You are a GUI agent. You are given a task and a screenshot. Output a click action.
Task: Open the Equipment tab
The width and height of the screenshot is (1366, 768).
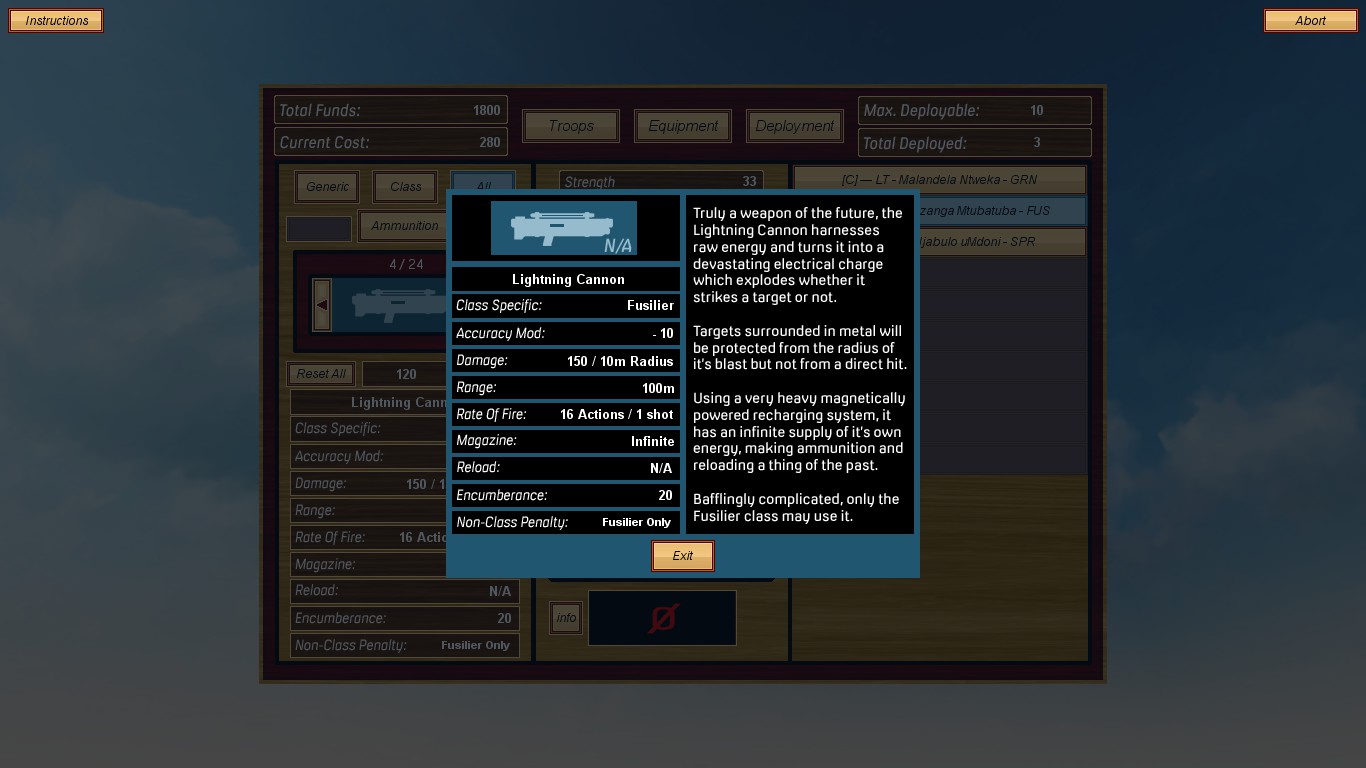[683, 126]
